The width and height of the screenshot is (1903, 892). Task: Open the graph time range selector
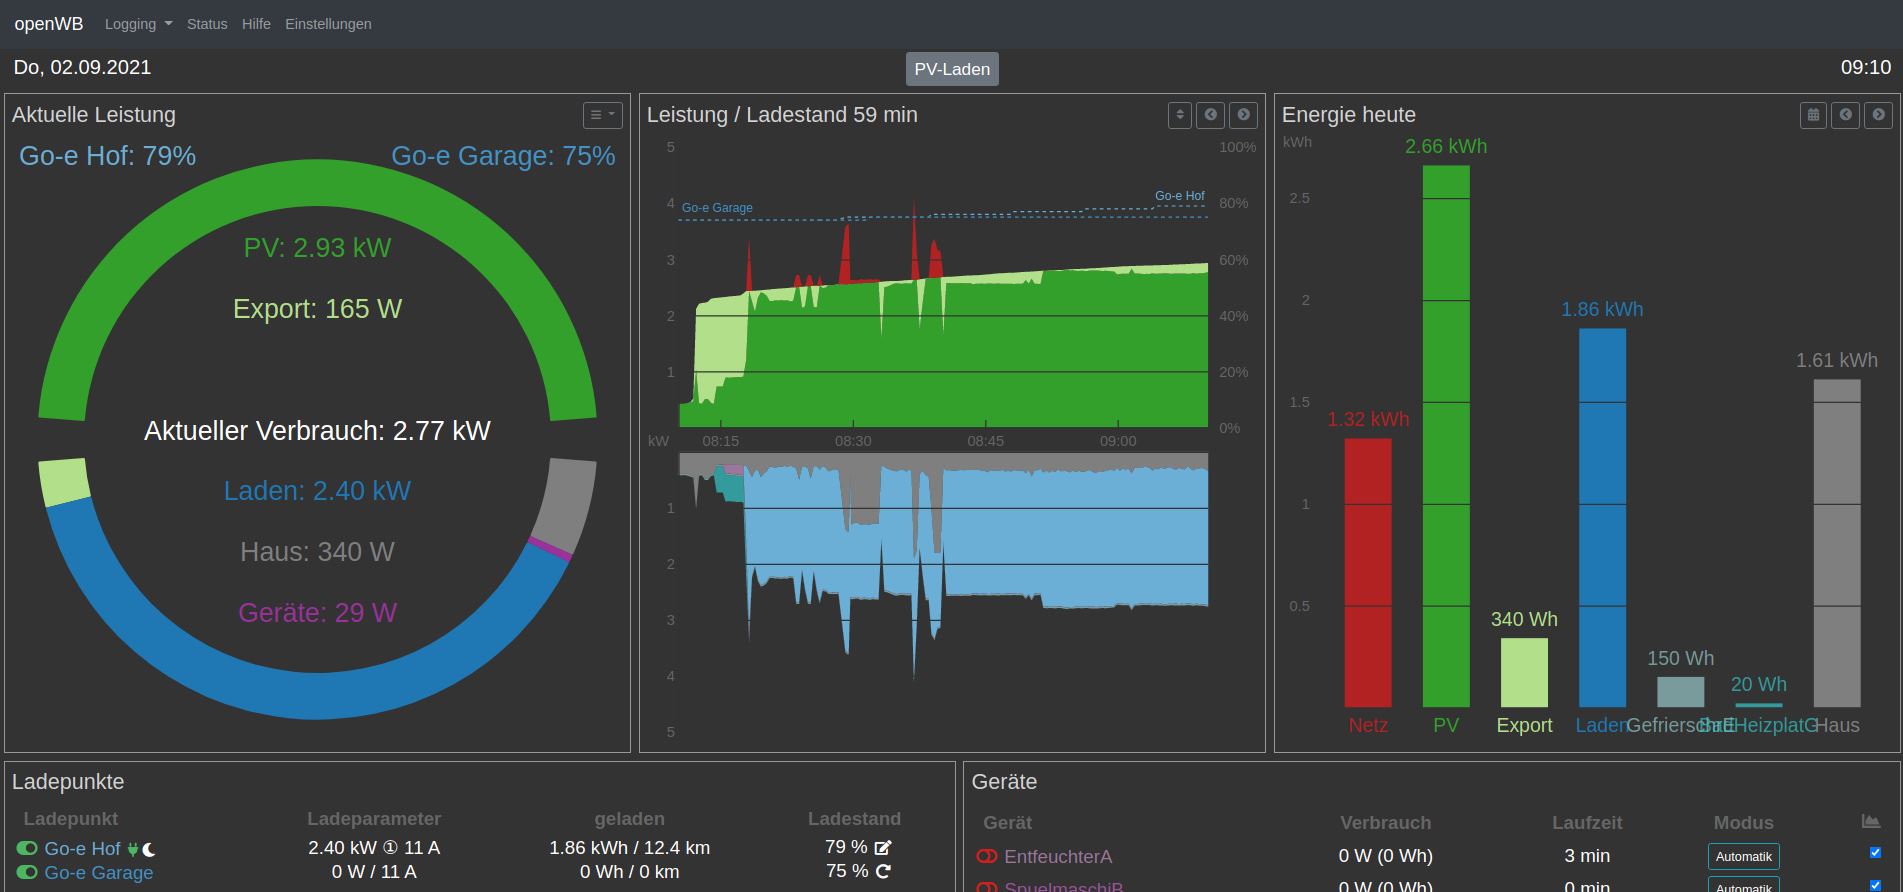(1179, 115)
